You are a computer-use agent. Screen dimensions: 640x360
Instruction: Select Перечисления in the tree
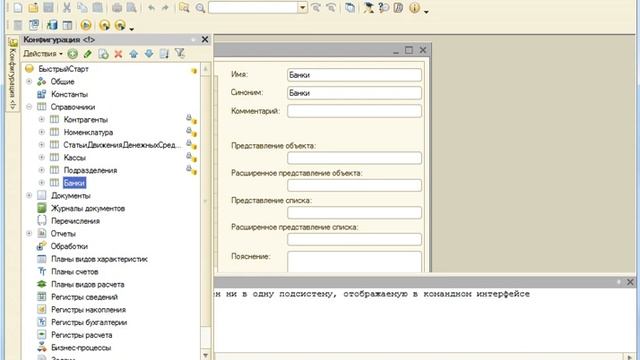(x=75, y=221)
